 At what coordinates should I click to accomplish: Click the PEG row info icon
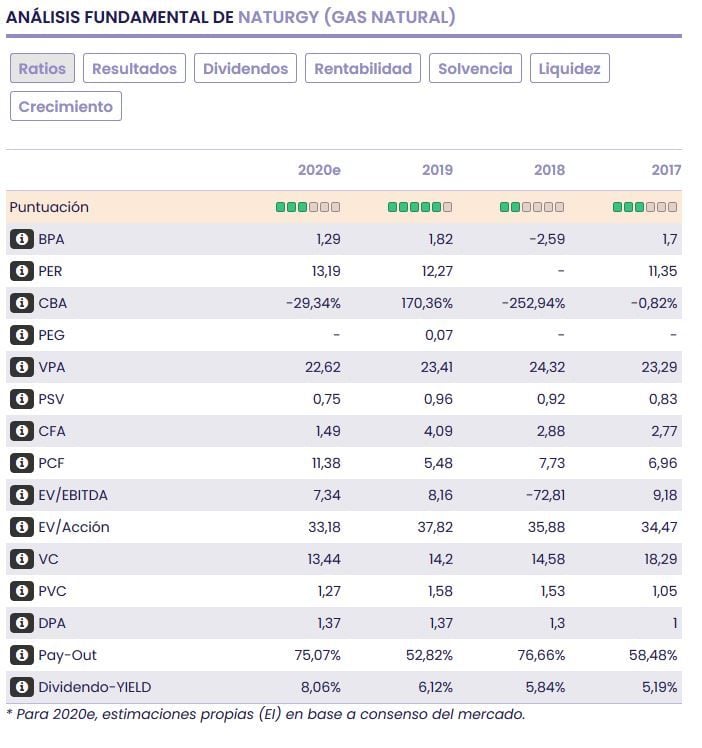(x=21, y=335)
